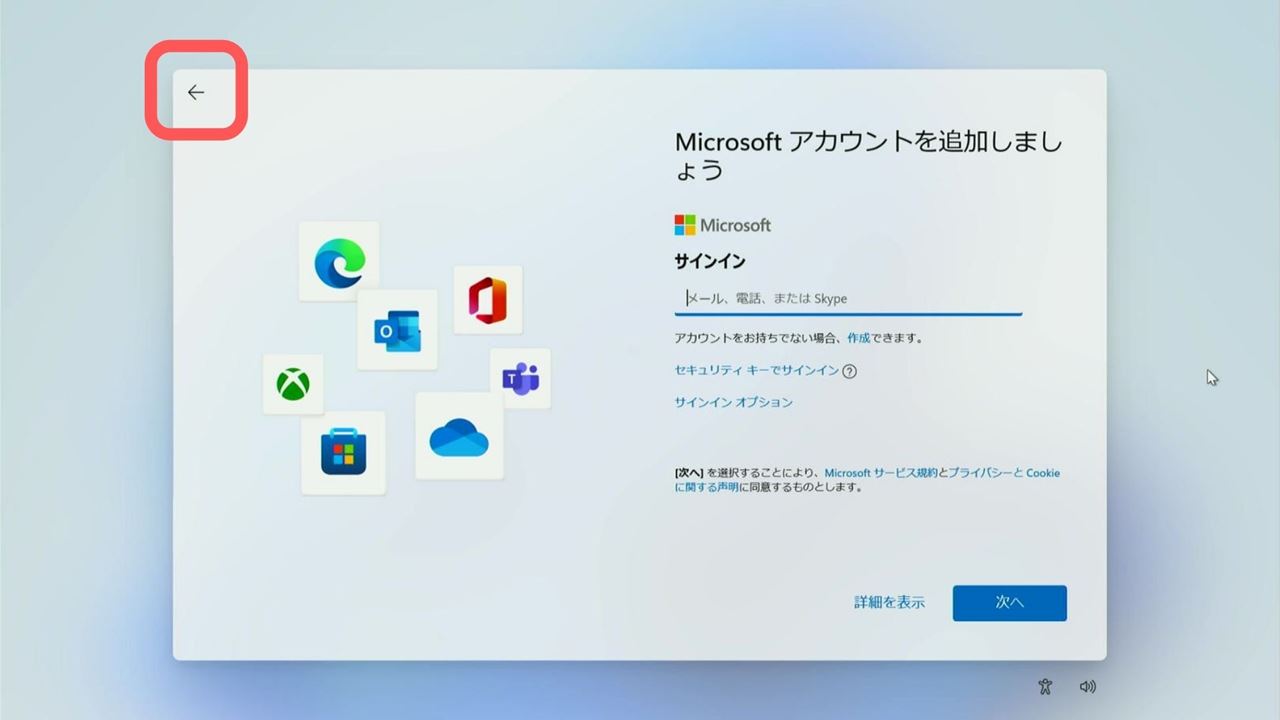Click the 次へ button

point(1010,603)
